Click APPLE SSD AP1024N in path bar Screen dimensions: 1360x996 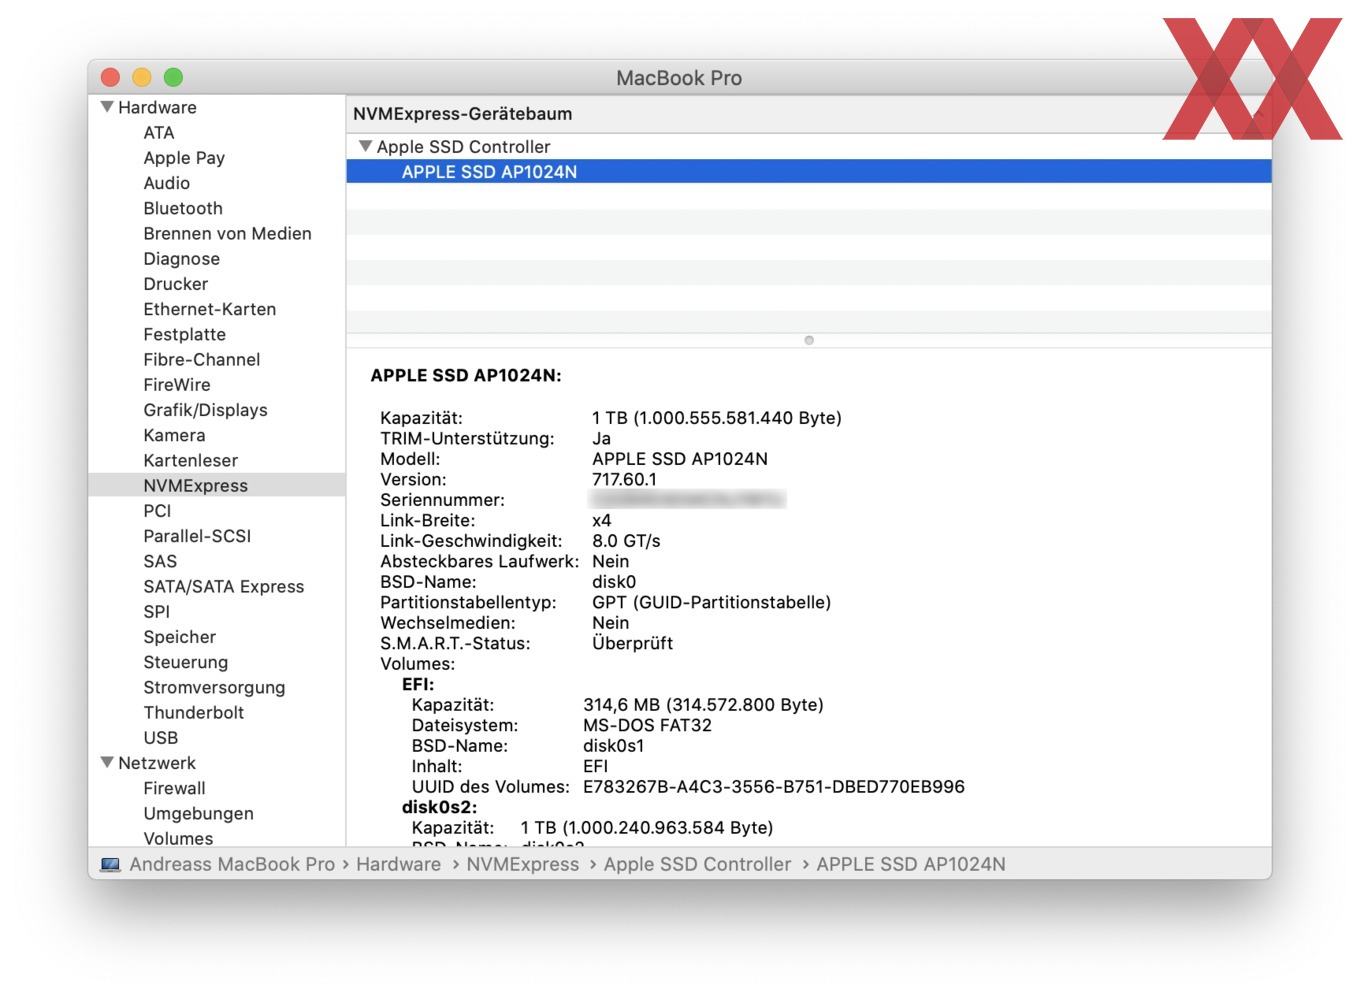pos(911,864)
